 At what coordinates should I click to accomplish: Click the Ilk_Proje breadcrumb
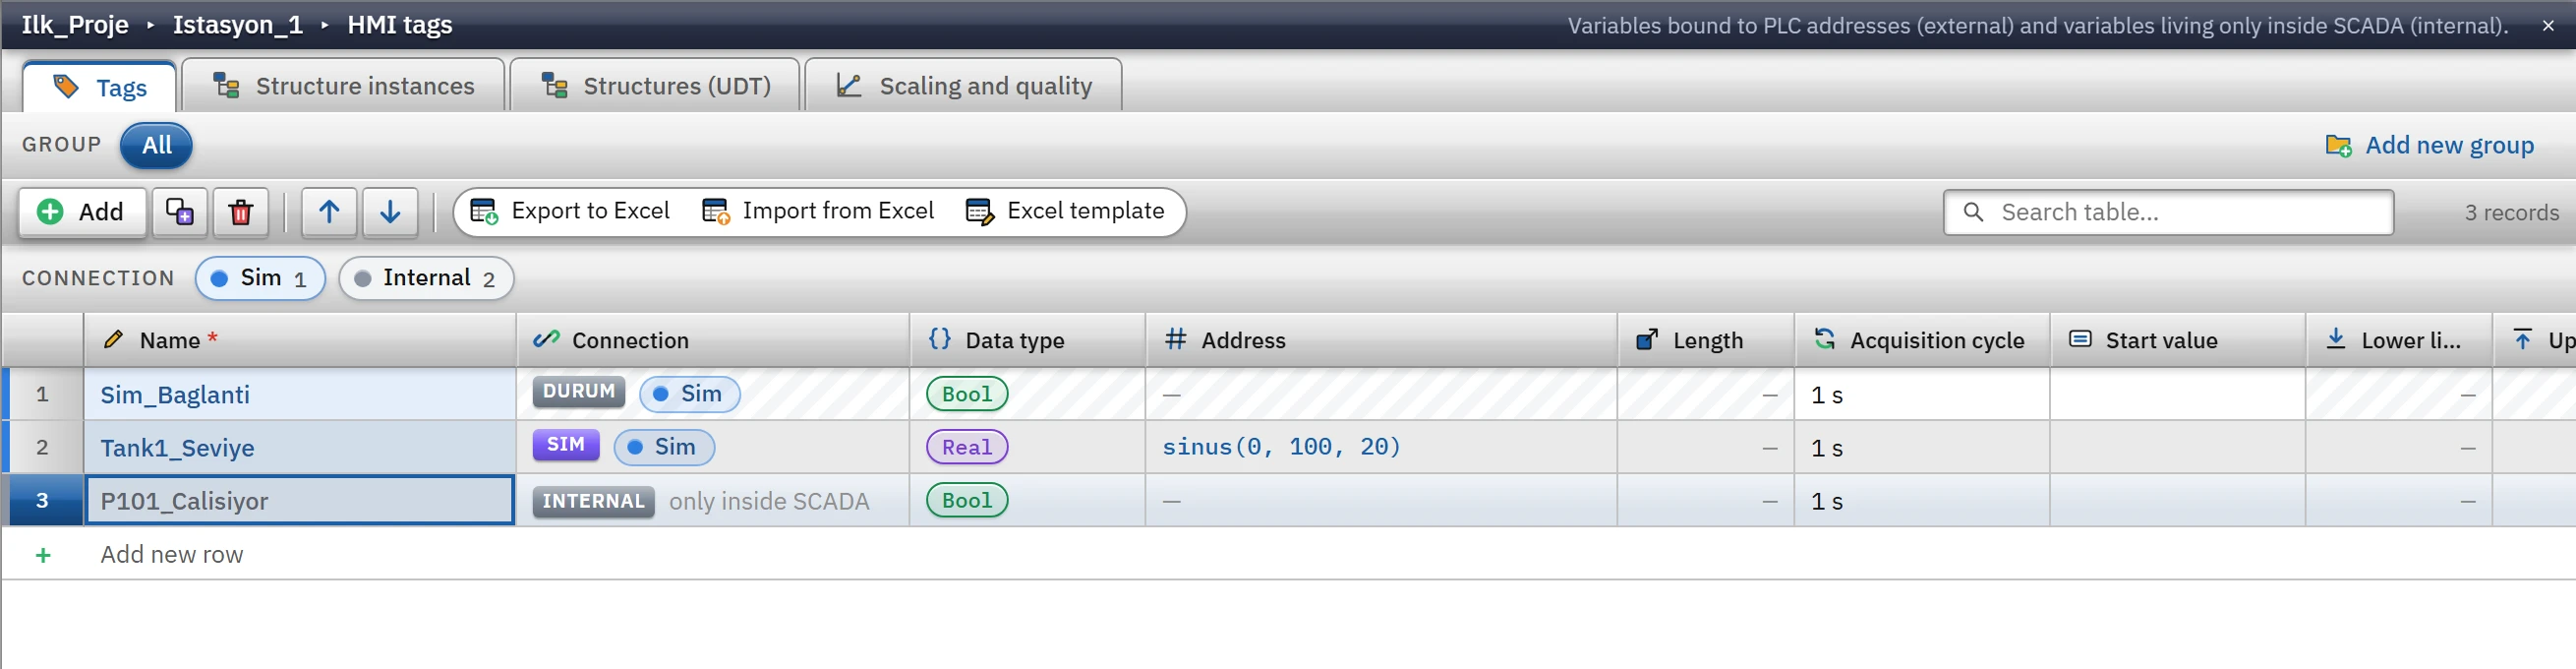click(75, 25)
